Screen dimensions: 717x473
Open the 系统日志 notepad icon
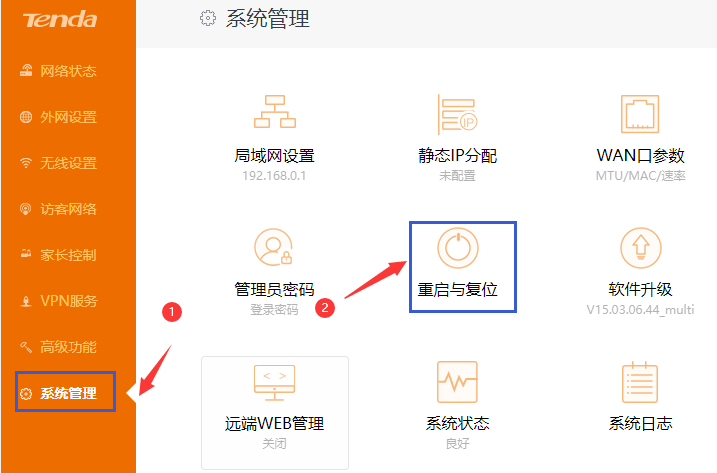click(640, 382)
